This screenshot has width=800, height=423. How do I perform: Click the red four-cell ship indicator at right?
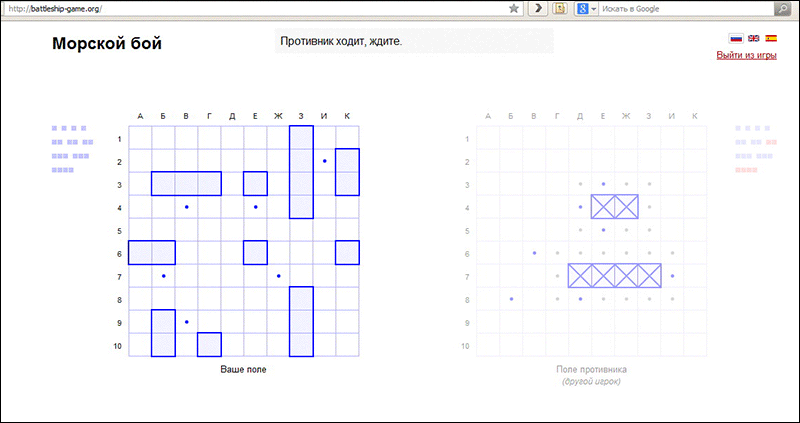click(x=746, y=170)
